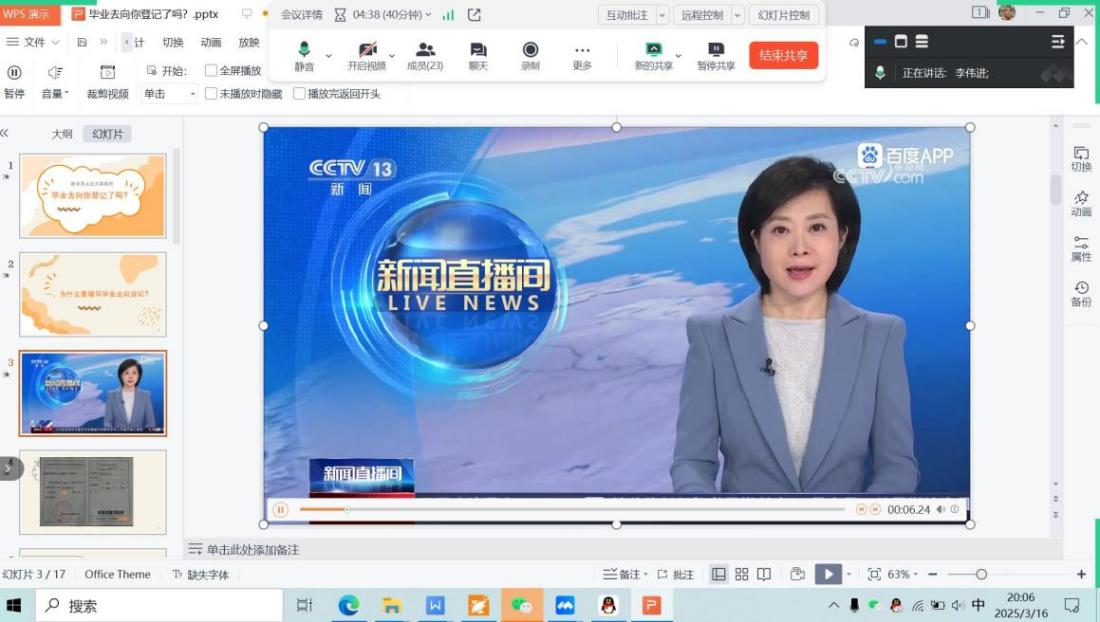Click the 幻灯片控制 button

tap(783, 15)
